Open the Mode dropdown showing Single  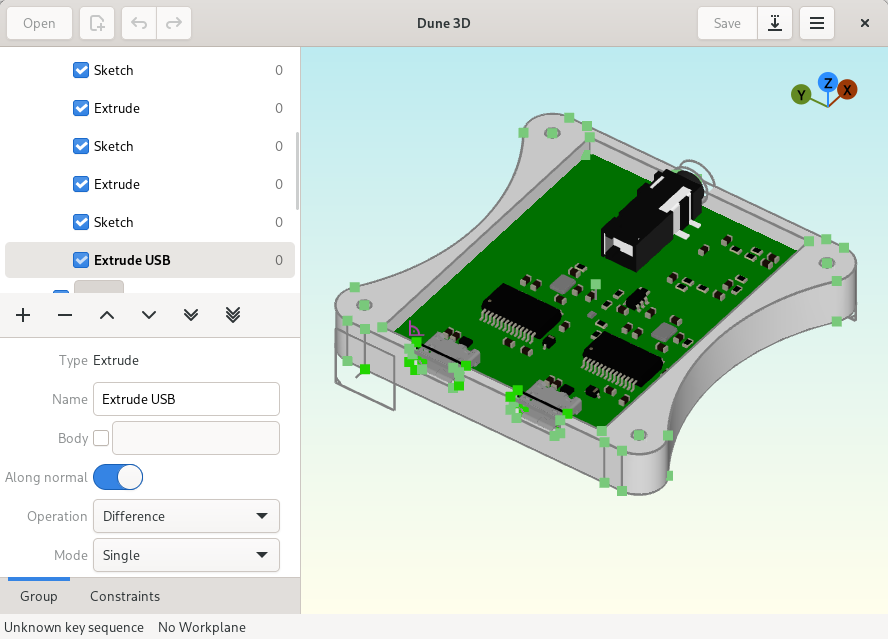point(186,555)
